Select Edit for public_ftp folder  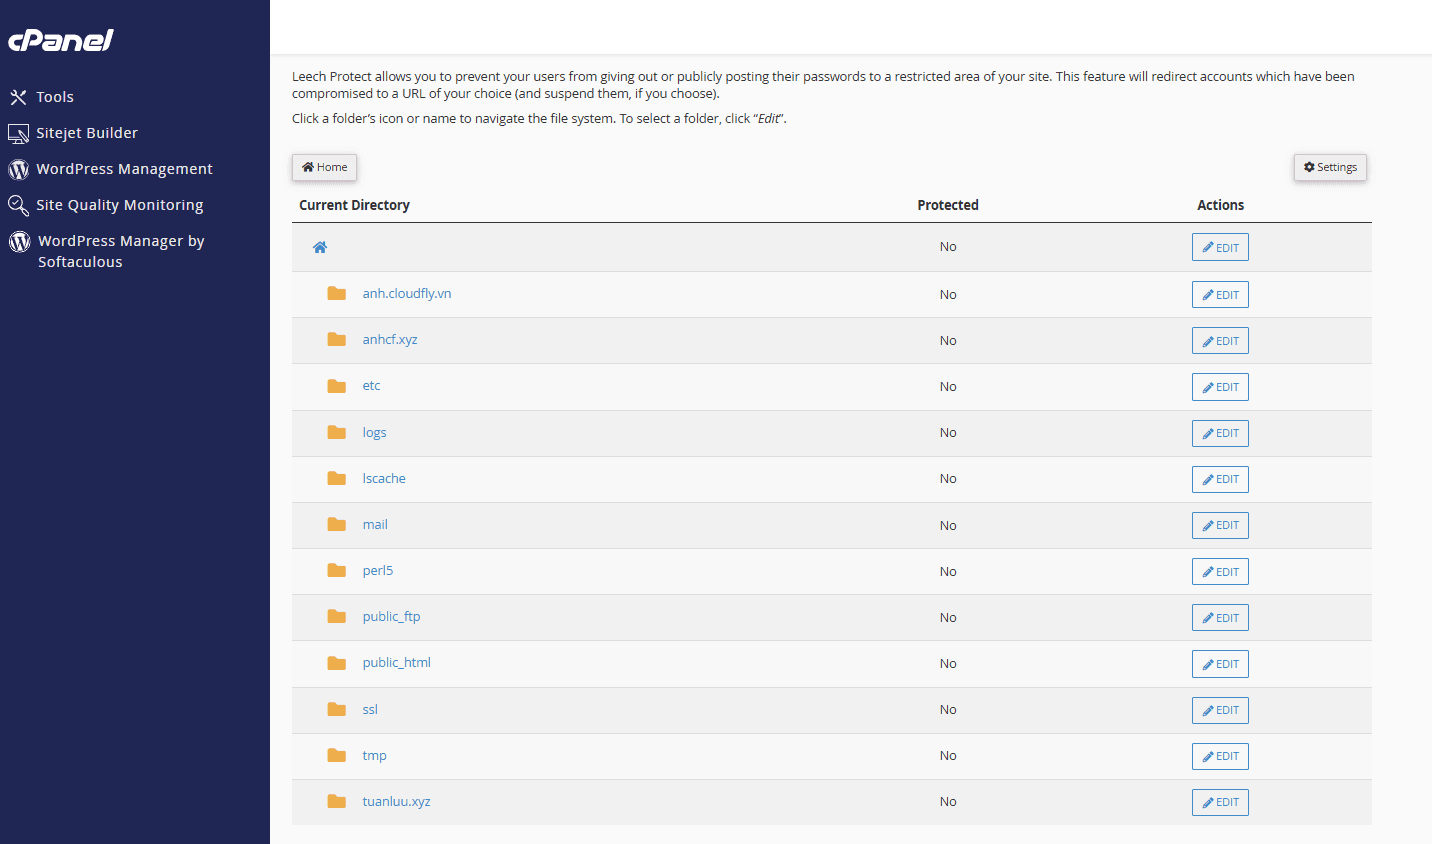(x=1220, y=618)
